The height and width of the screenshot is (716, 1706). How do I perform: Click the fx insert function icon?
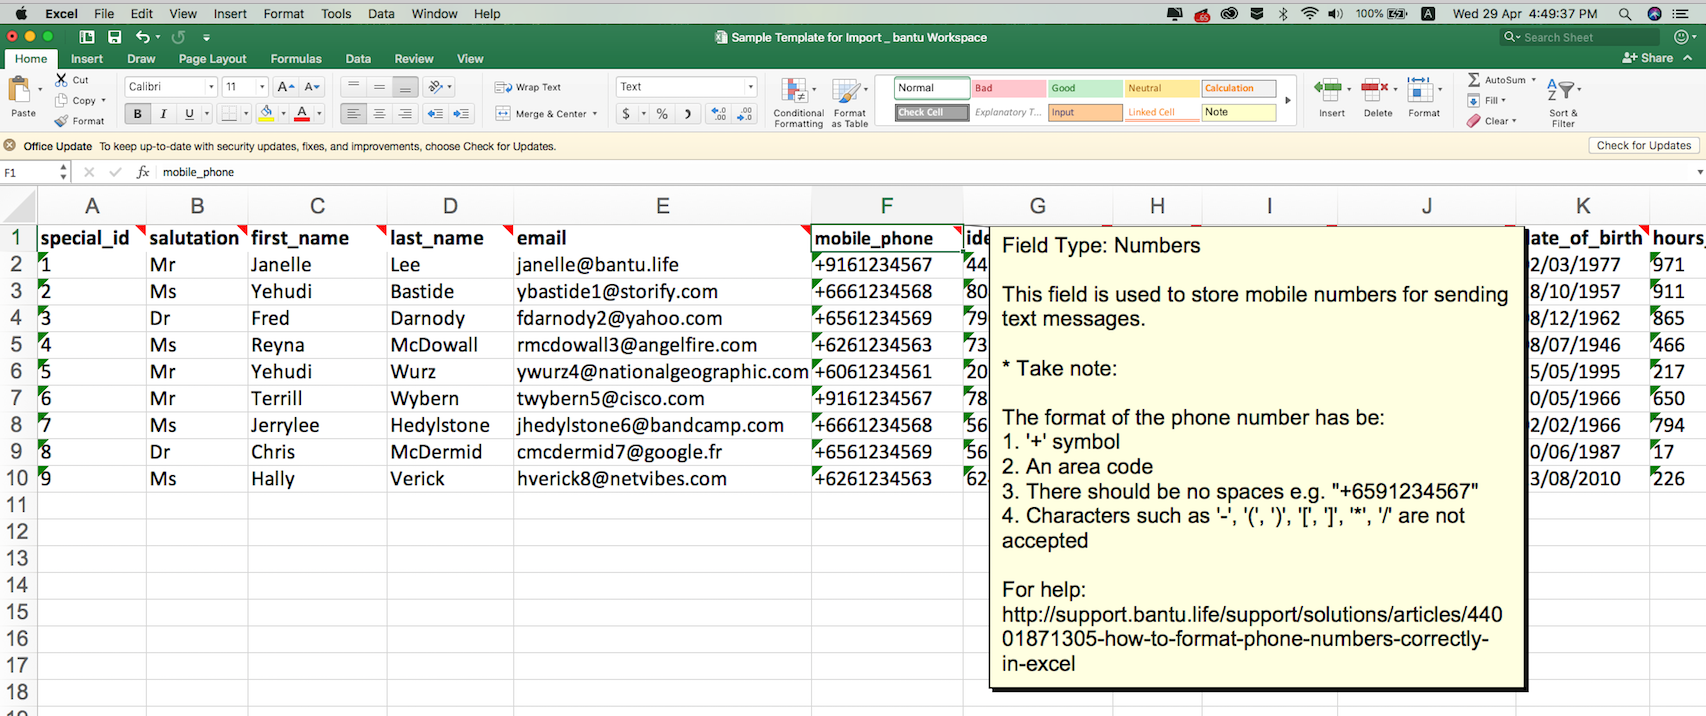pos(143,172)
